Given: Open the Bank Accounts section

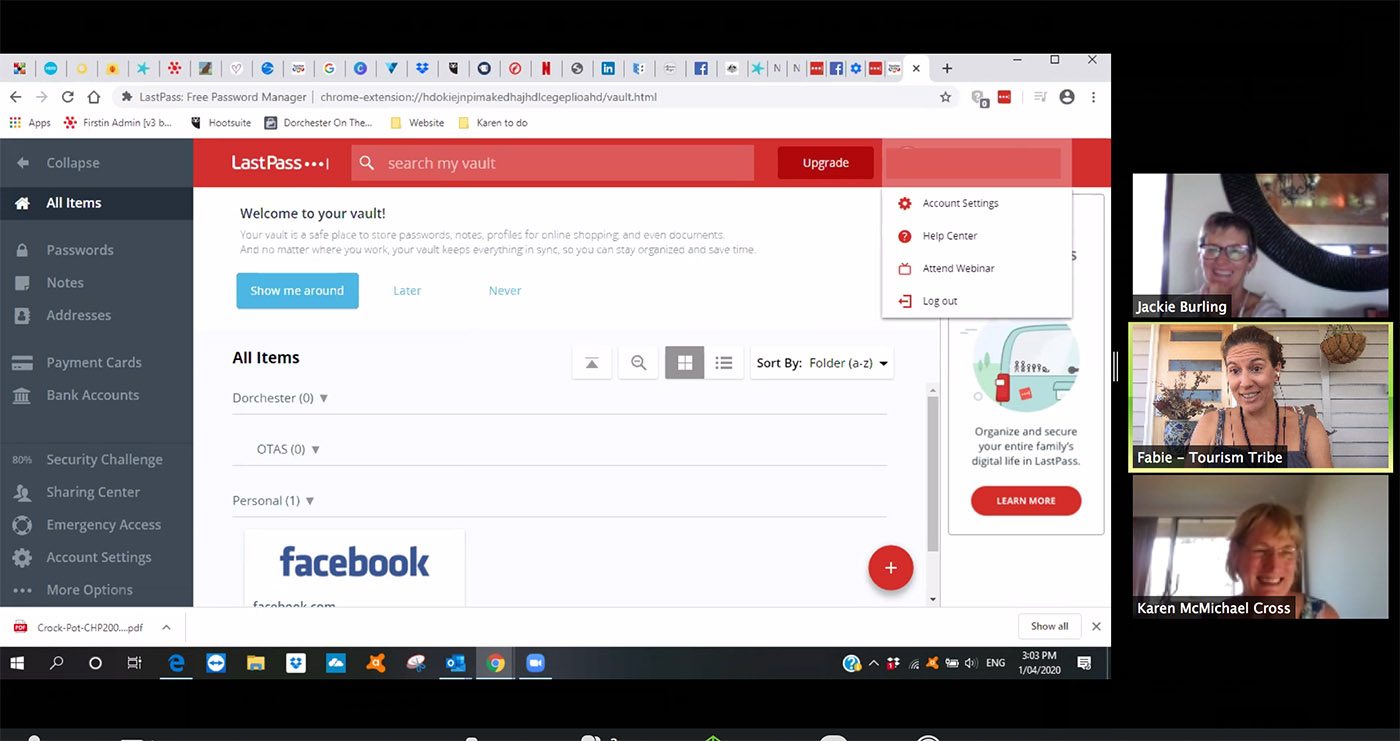Looking at the screenshot, I should coord(76,395).
